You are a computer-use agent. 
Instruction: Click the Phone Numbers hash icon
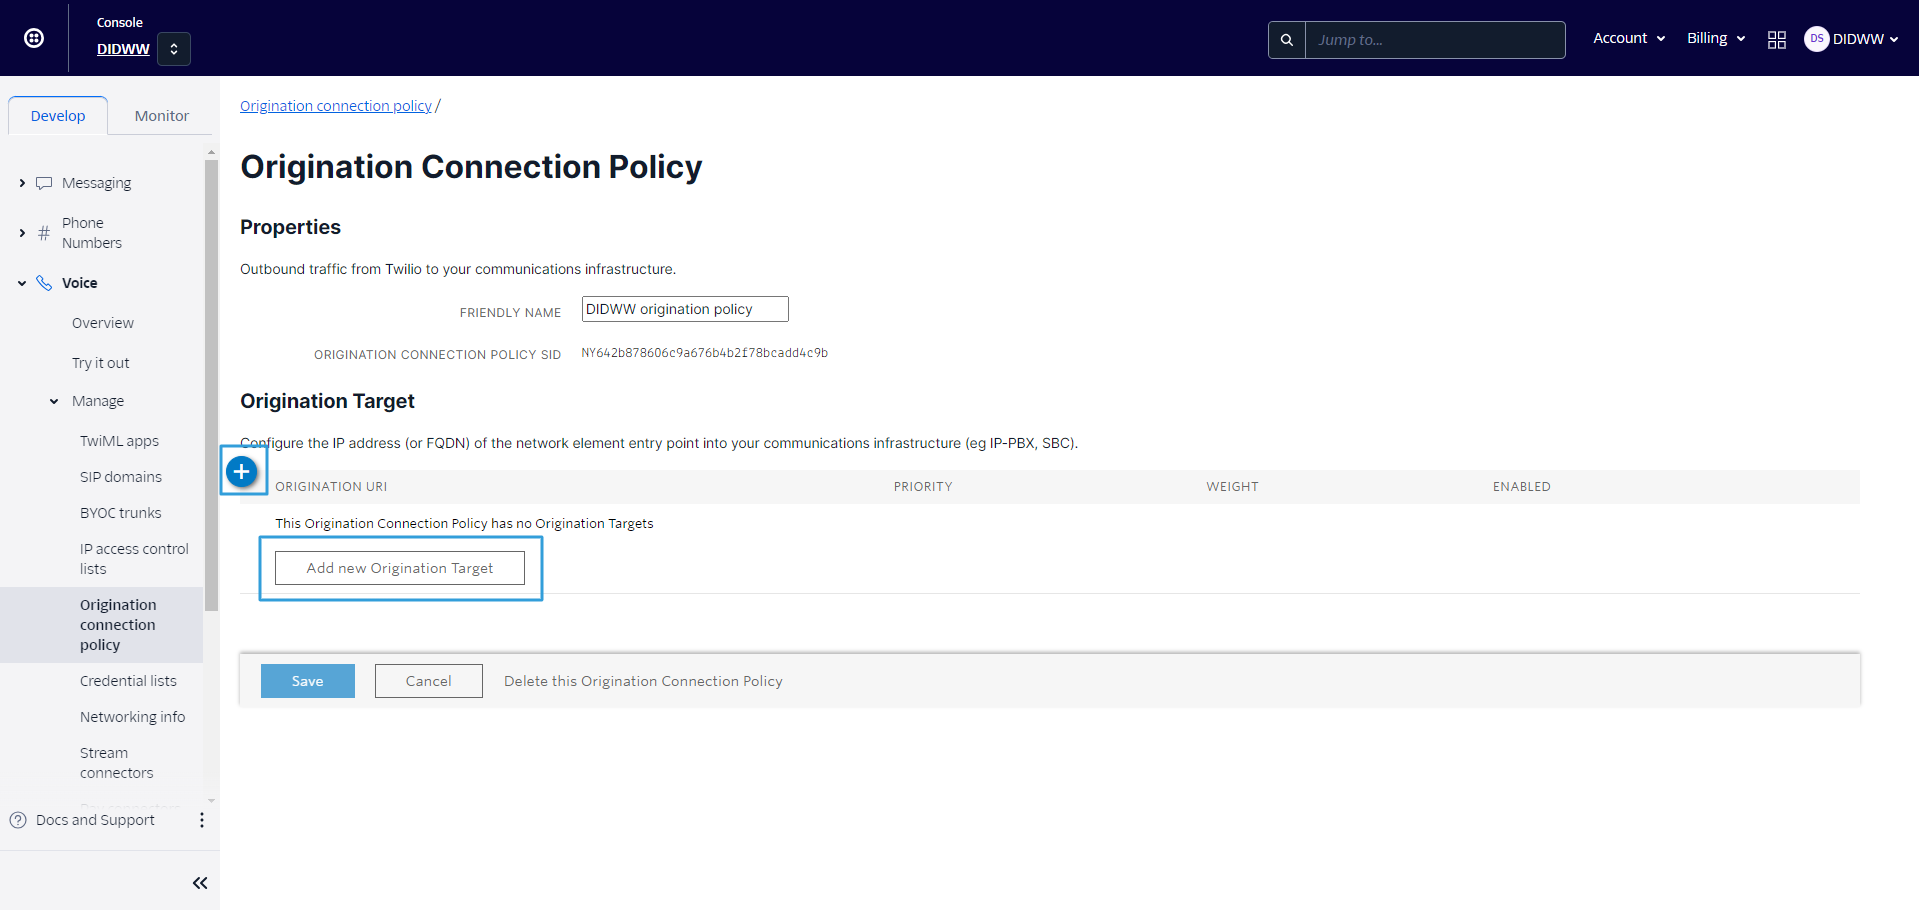44,233
